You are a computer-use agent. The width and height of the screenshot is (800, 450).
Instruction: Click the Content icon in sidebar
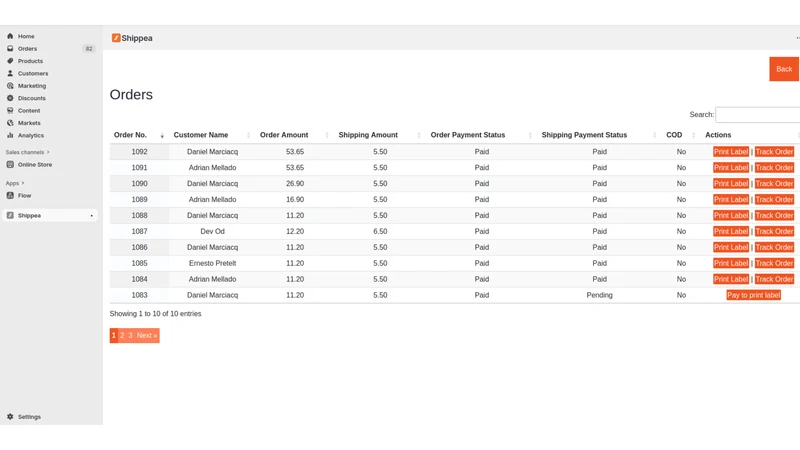pyautogui.click(x=10, y=110)
